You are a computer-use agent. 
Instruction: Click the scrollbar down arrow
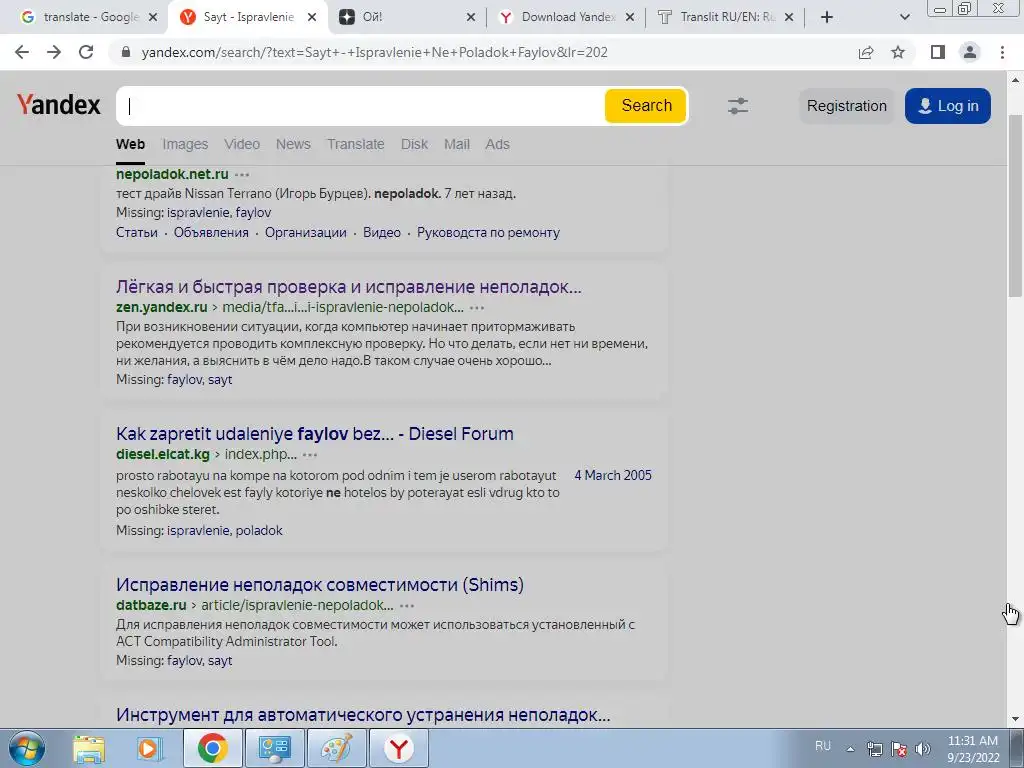click(x=1015, y=719)
